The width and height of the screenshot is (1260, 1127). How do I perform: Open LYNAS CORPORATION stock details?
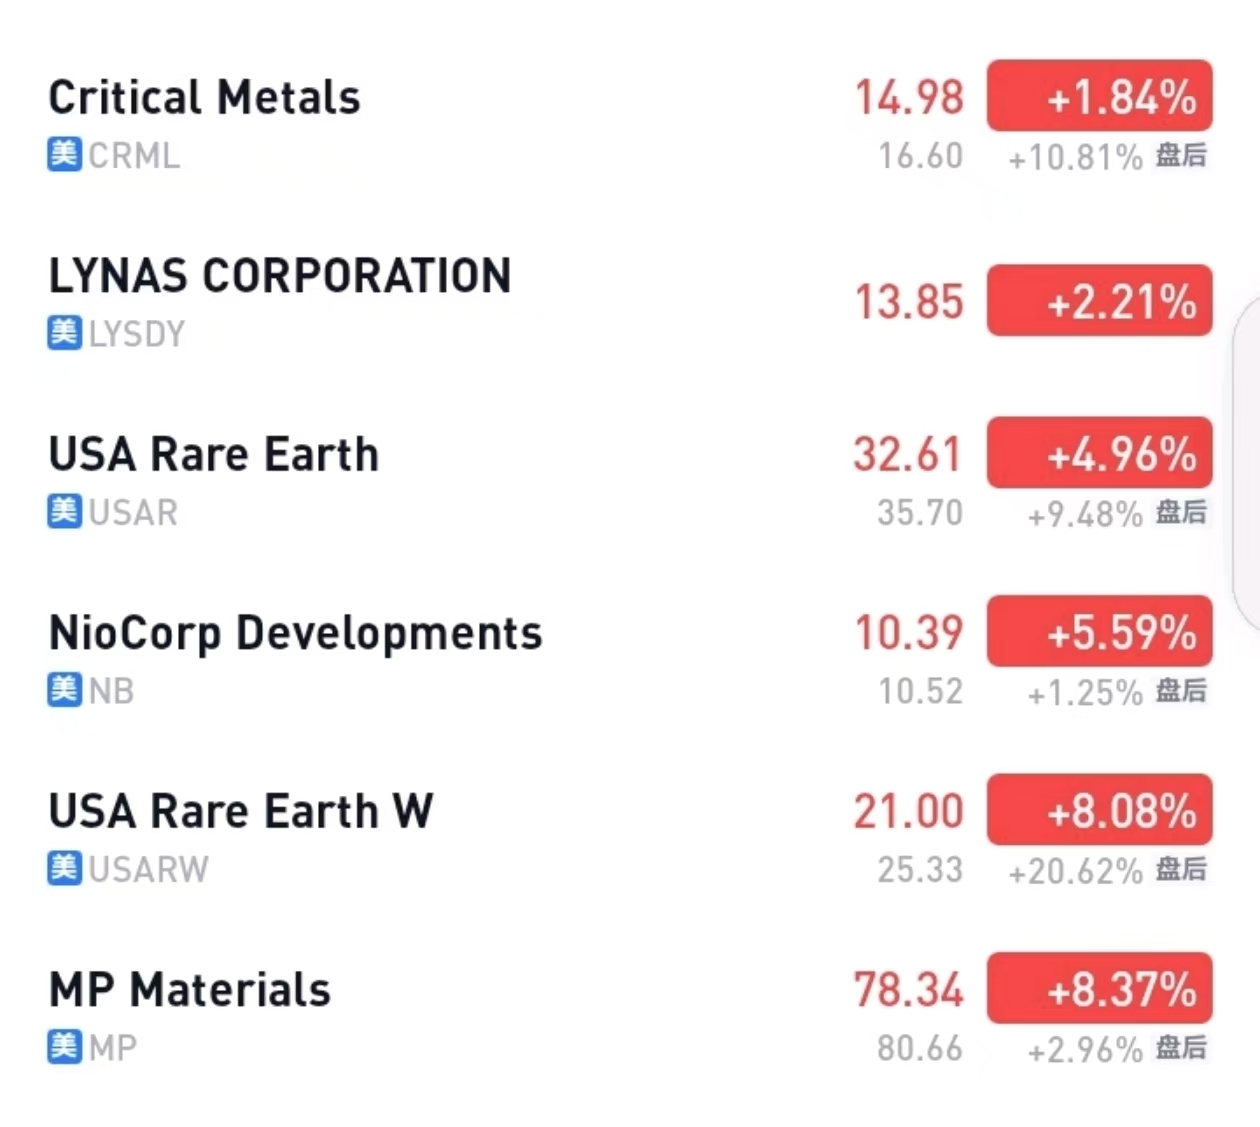[279, 276]
